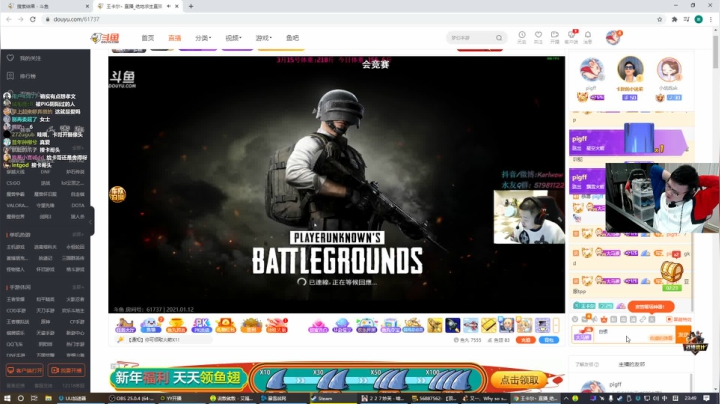Switch to the 主播的友邻 tab

click(631, 364)
